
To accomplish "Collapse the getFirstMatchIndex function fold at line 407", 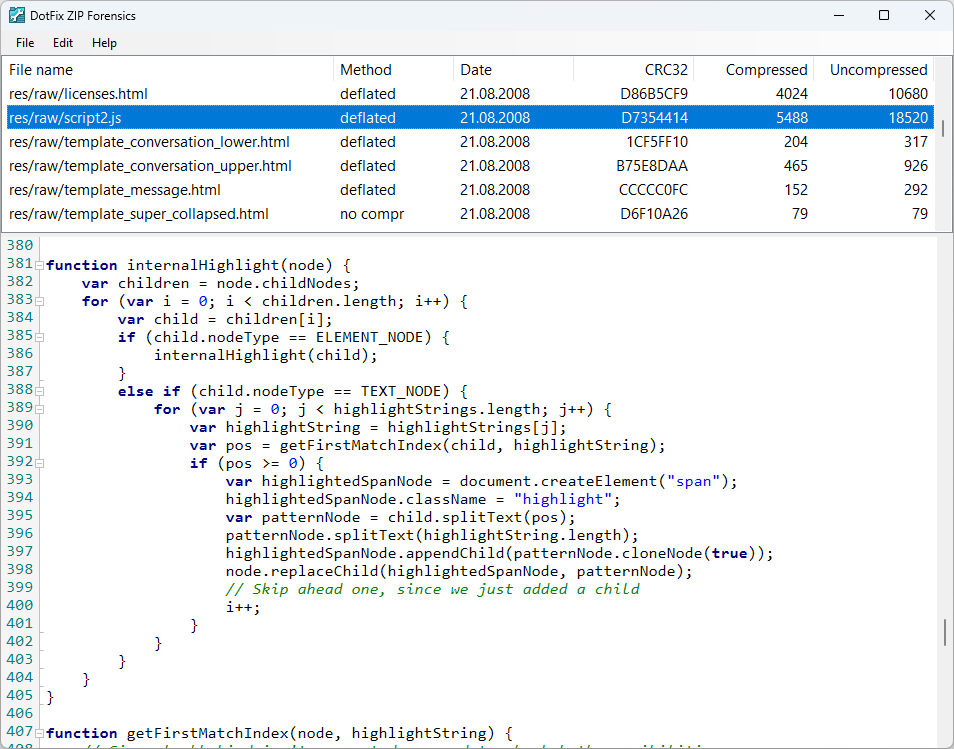I will click(x=40, y=733).
